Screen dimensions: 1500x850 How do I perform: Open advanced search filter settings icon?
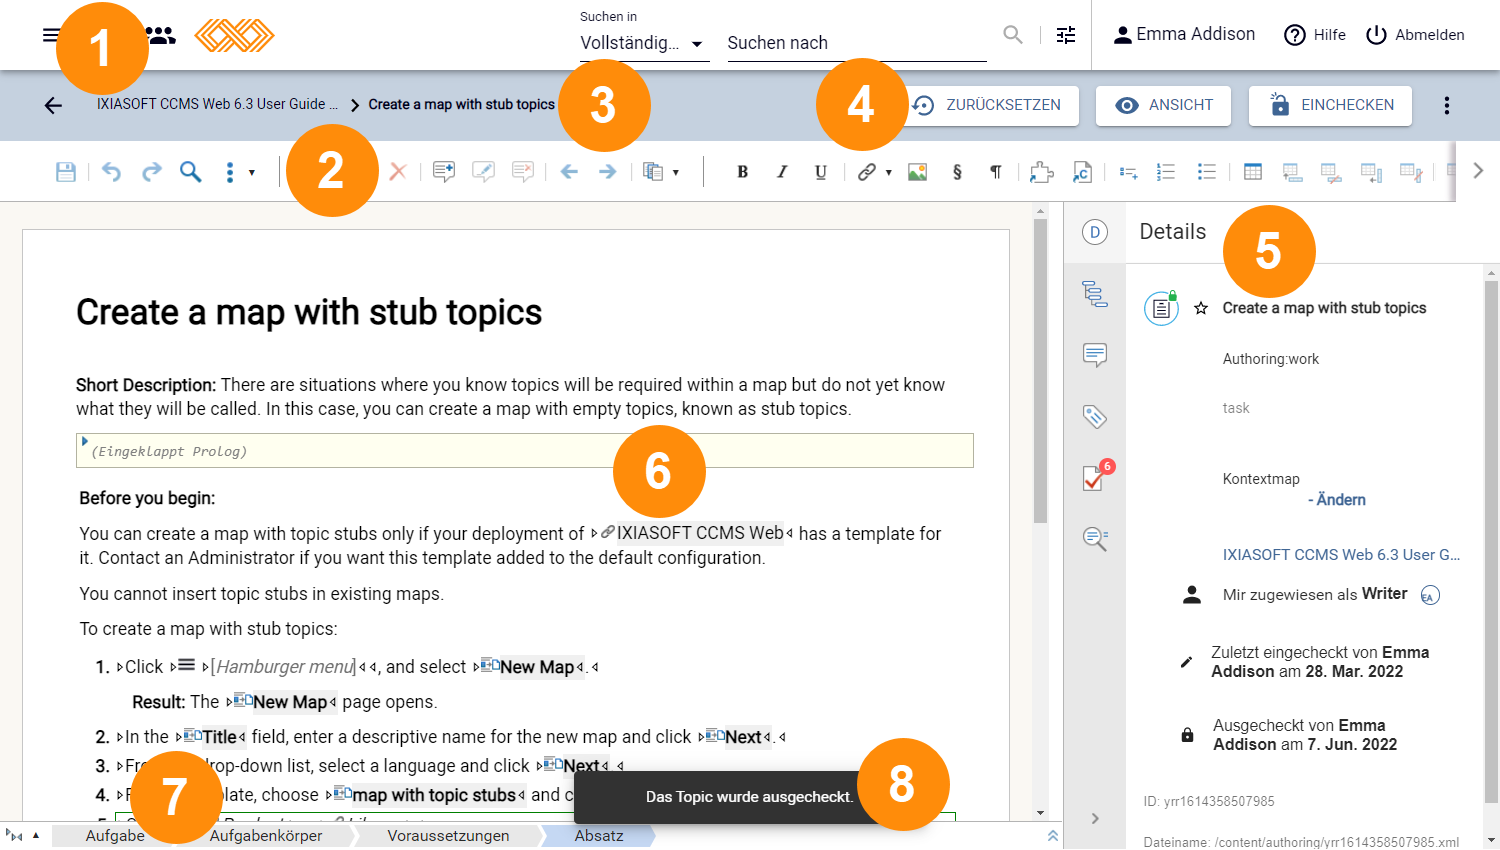pyautogui.click(x=1066, y=35)
